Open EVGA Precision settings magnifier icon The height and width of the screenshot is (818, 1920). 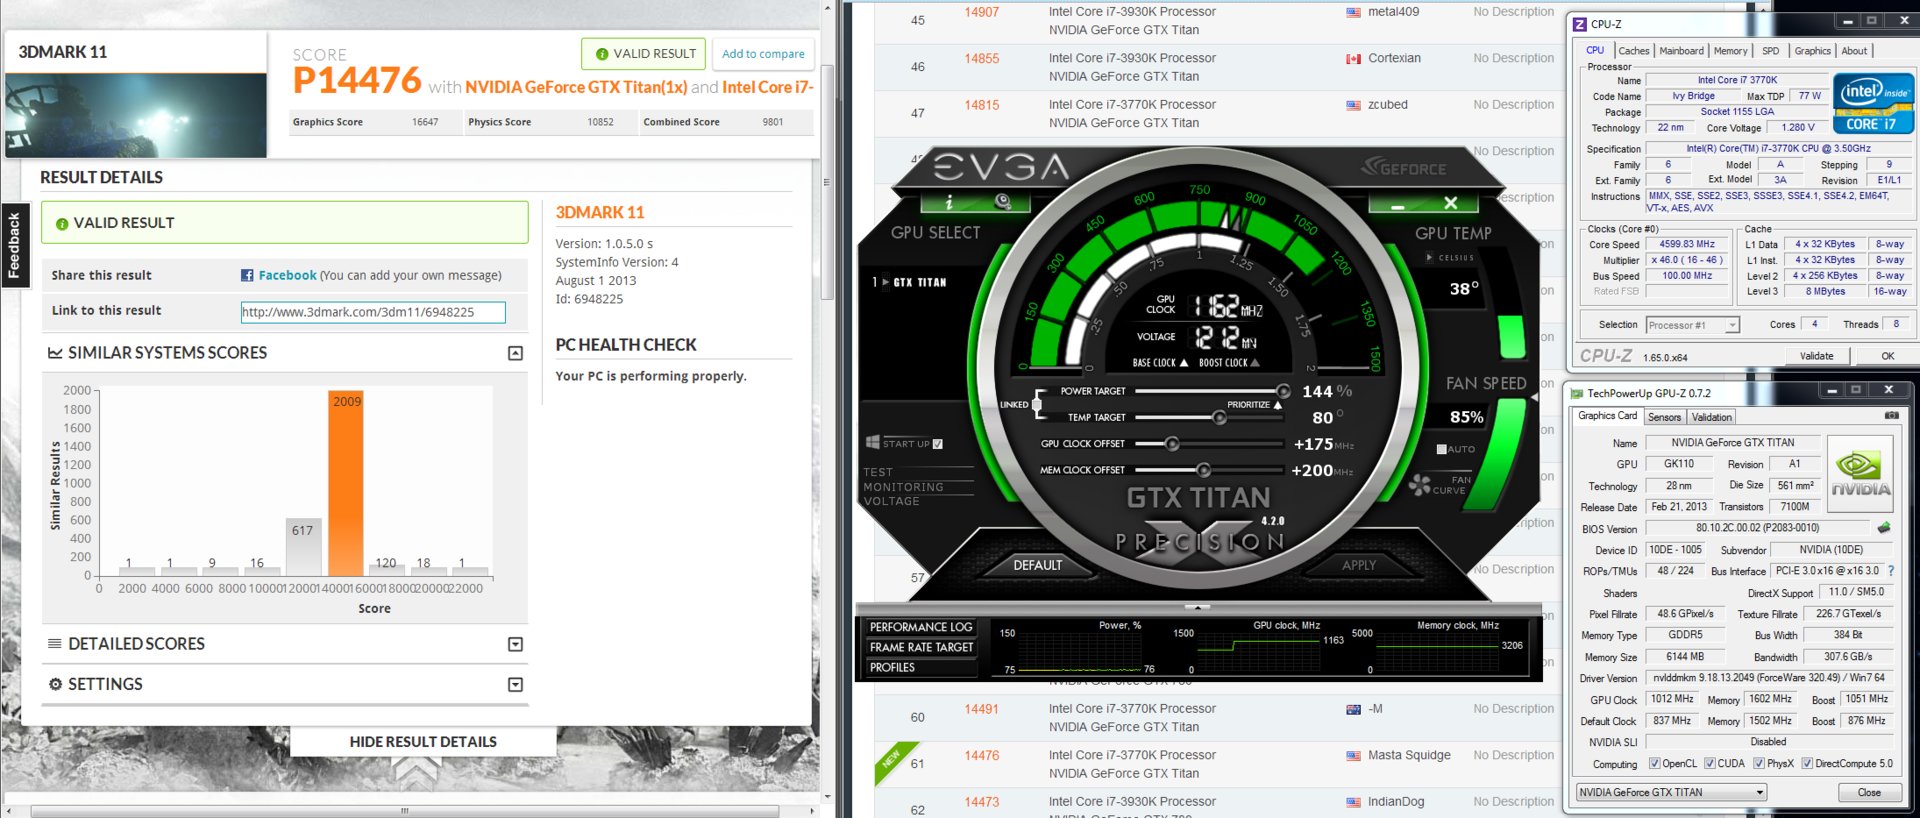(1002, 202)
